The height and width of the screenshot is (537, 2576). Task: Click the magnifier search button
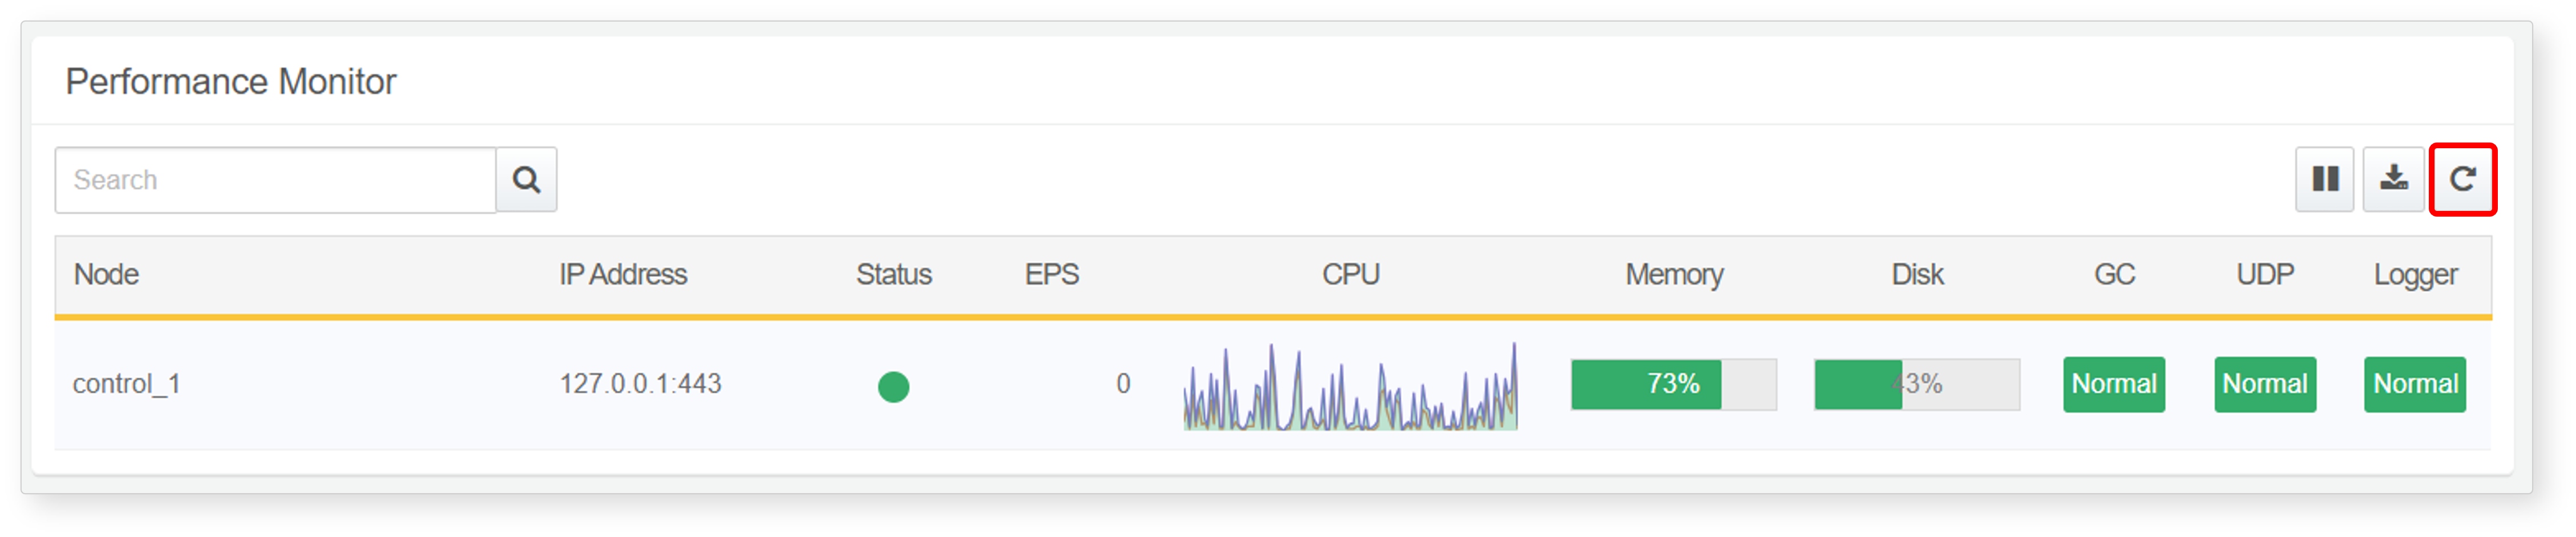[526, 180]
